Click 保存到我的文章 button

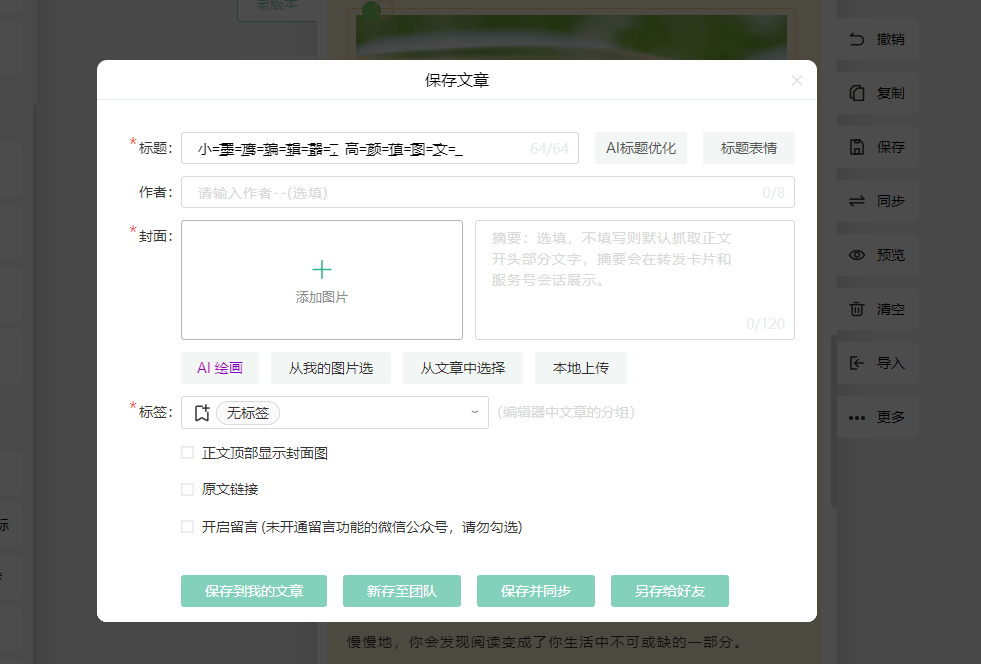254,591
